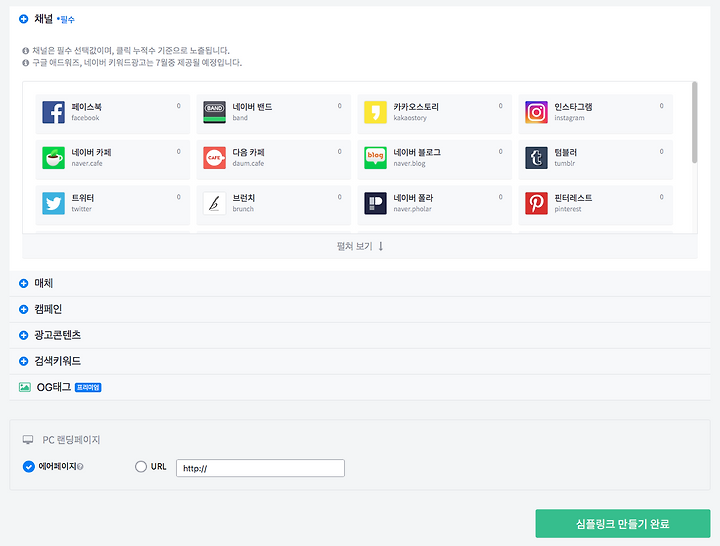Screen dimensions: 720x546
Task: Select the Instagram channel icon
Action: [x=537, y=112]
